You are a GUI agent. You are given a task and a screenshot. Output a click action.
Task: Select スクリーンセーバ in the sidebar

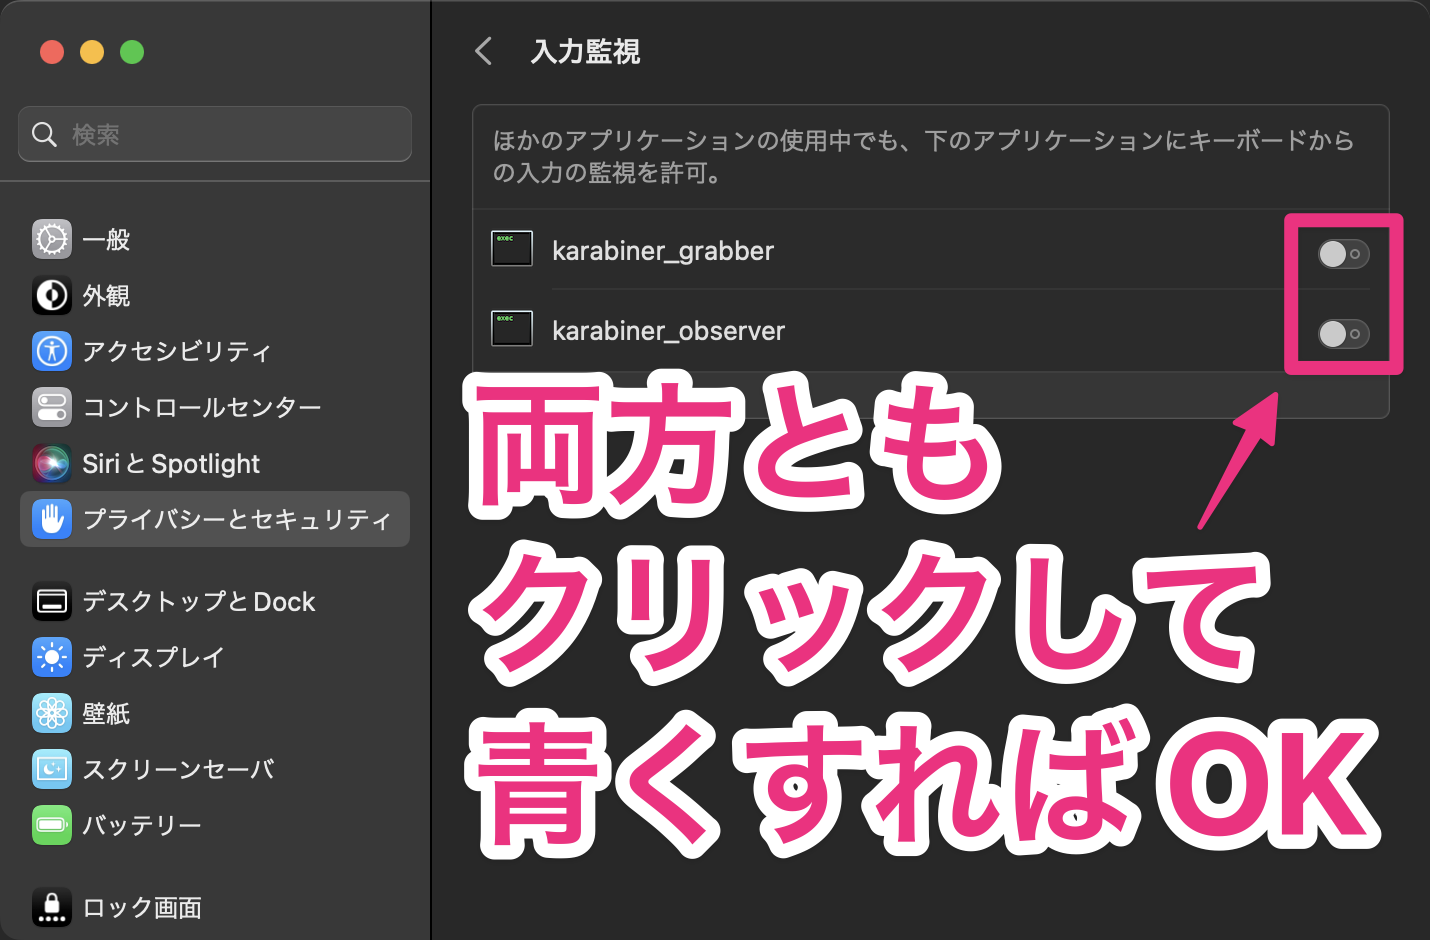click(51, 769)
